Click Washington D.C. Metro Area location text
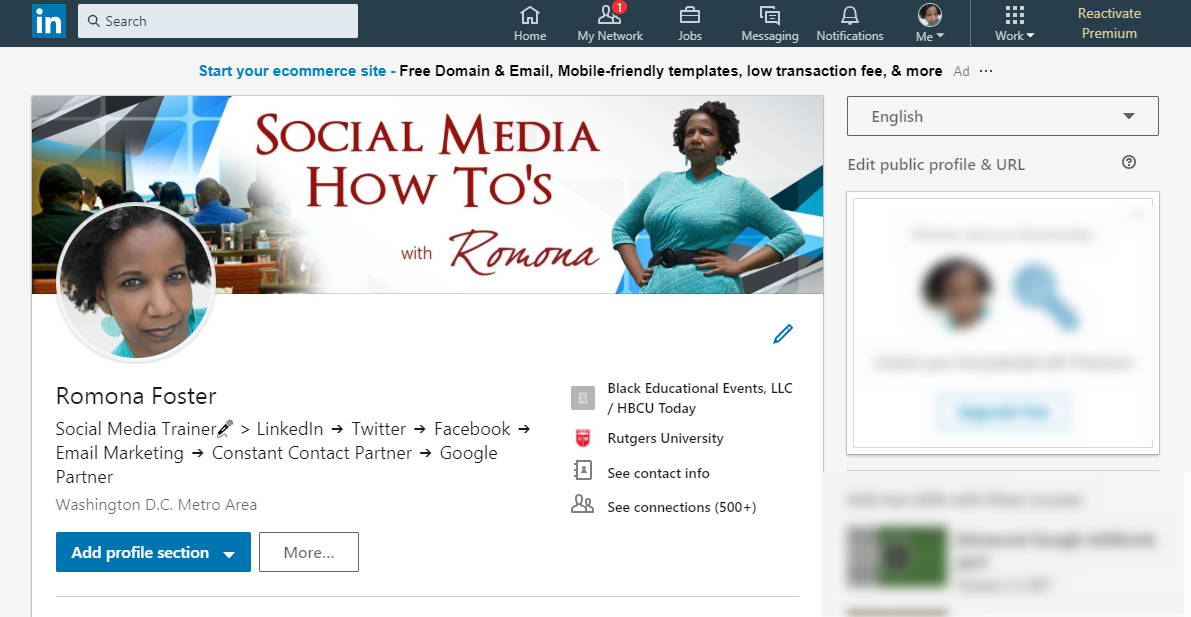The height and width of the screenshot is (617, 1191). click(156, 505)
